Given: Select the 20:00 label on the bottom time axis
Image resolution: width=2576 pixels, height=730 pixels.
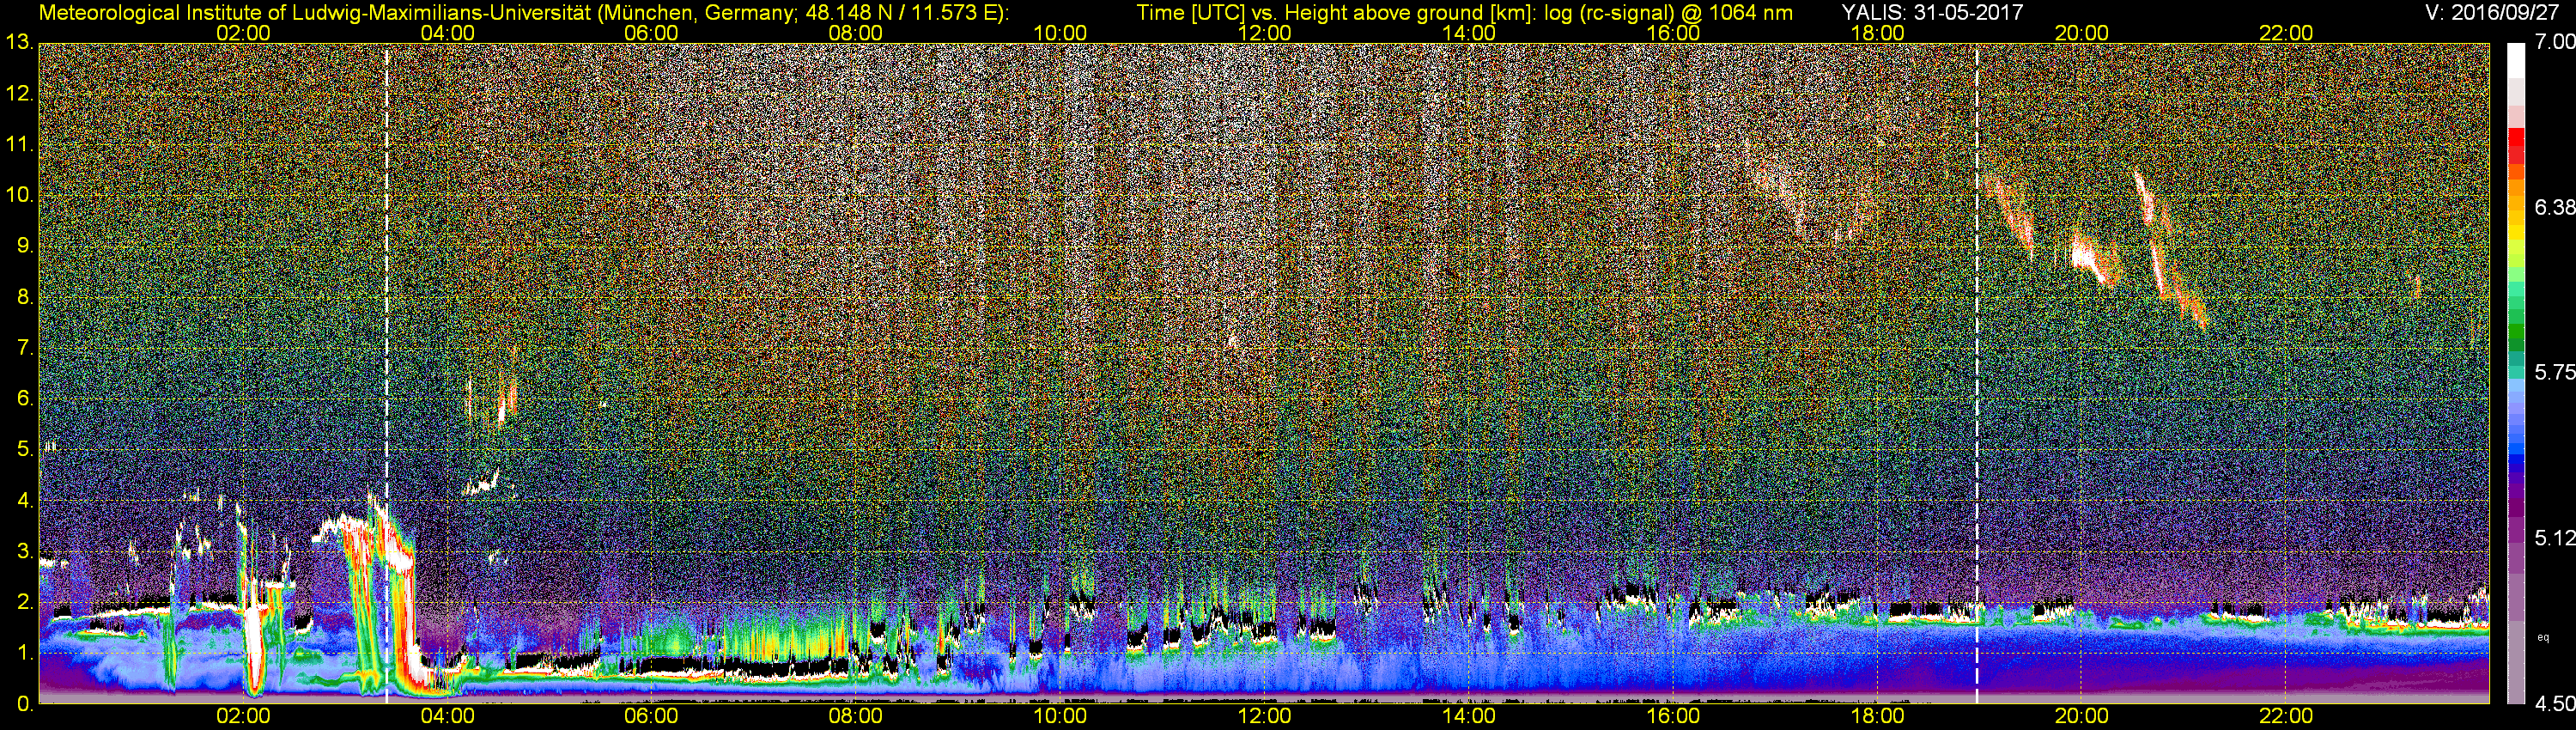Looking at the screenshot, I should click(2082, 716).
